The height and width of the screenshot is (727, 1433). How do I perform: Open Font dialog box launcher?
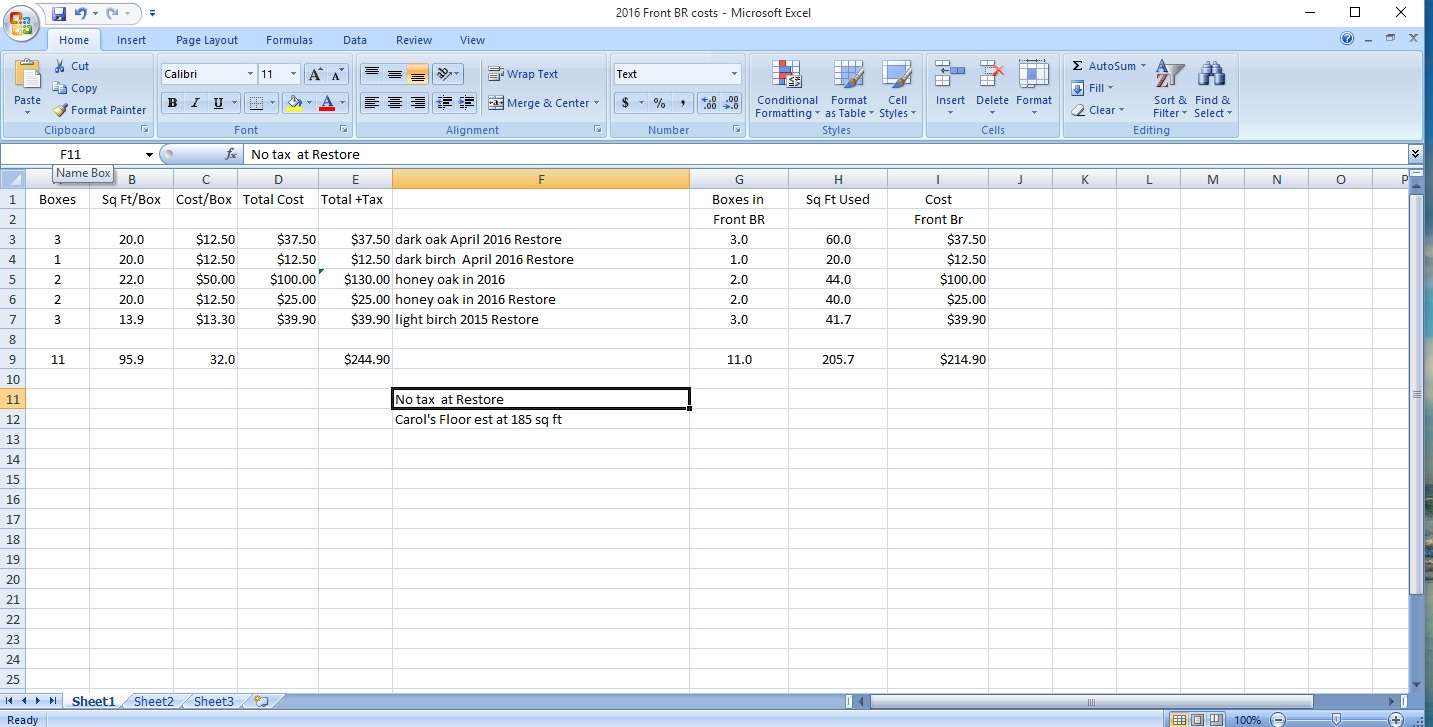point(345,130)
